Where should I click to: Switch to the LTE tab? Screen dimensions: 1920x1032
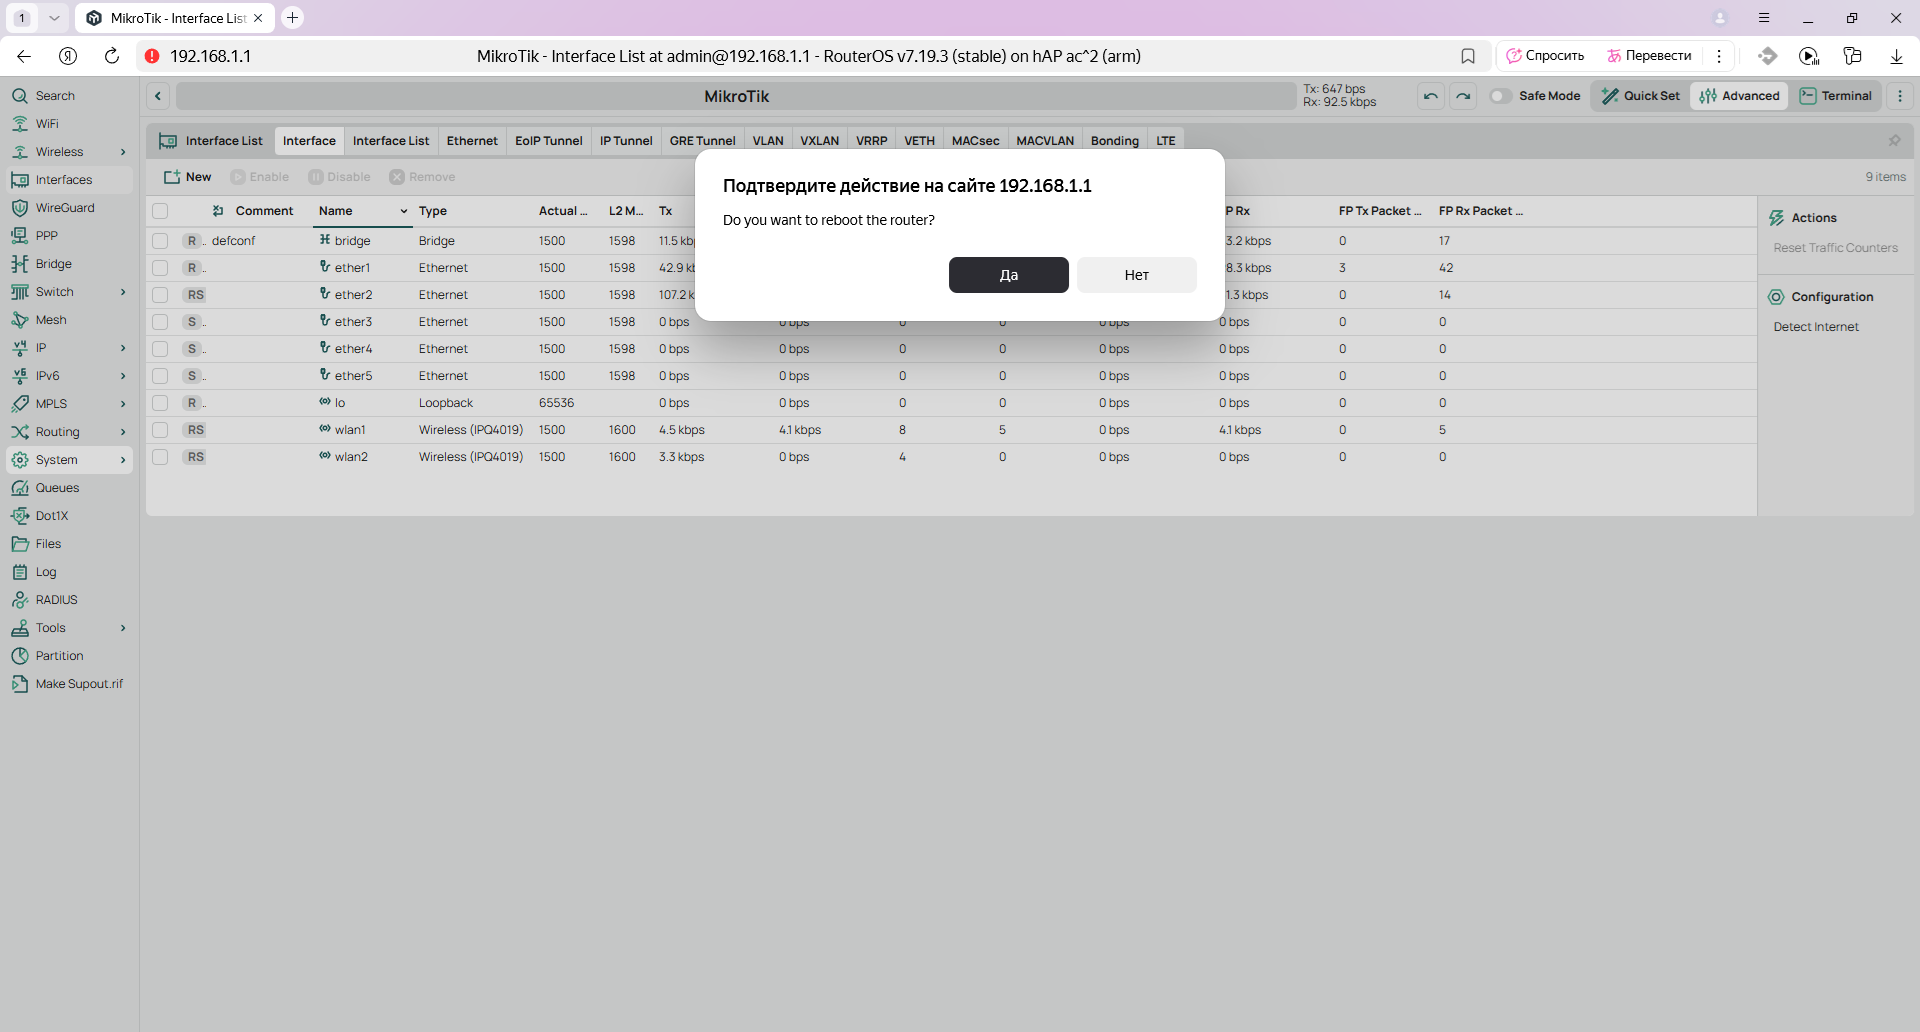point(1165,141)
